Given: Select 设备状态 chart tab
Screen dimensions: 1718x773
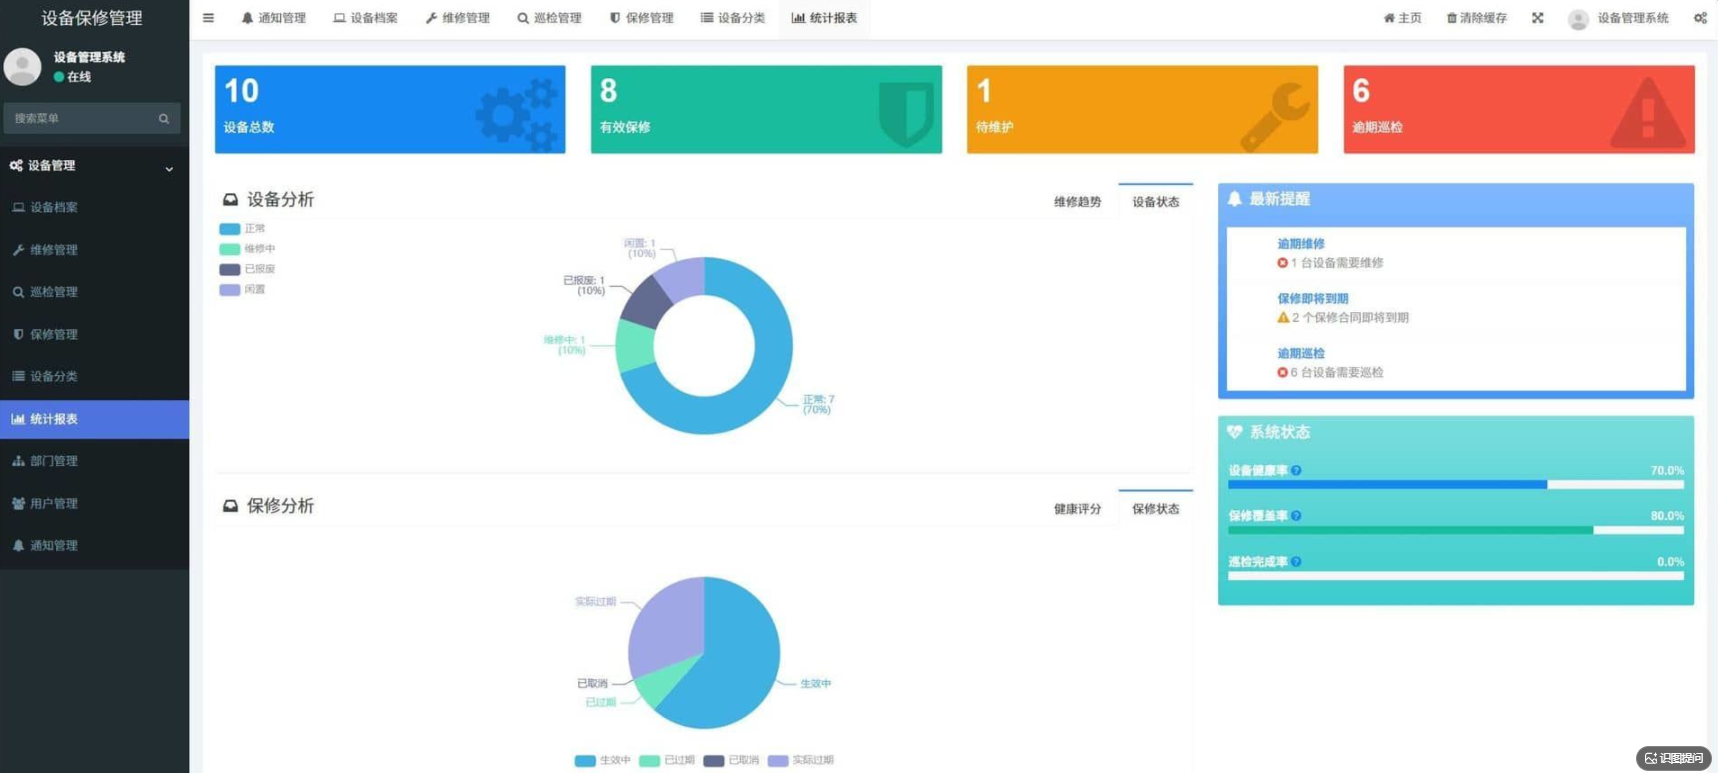Looking at the screenshot, I should [x=1155, y=202].
